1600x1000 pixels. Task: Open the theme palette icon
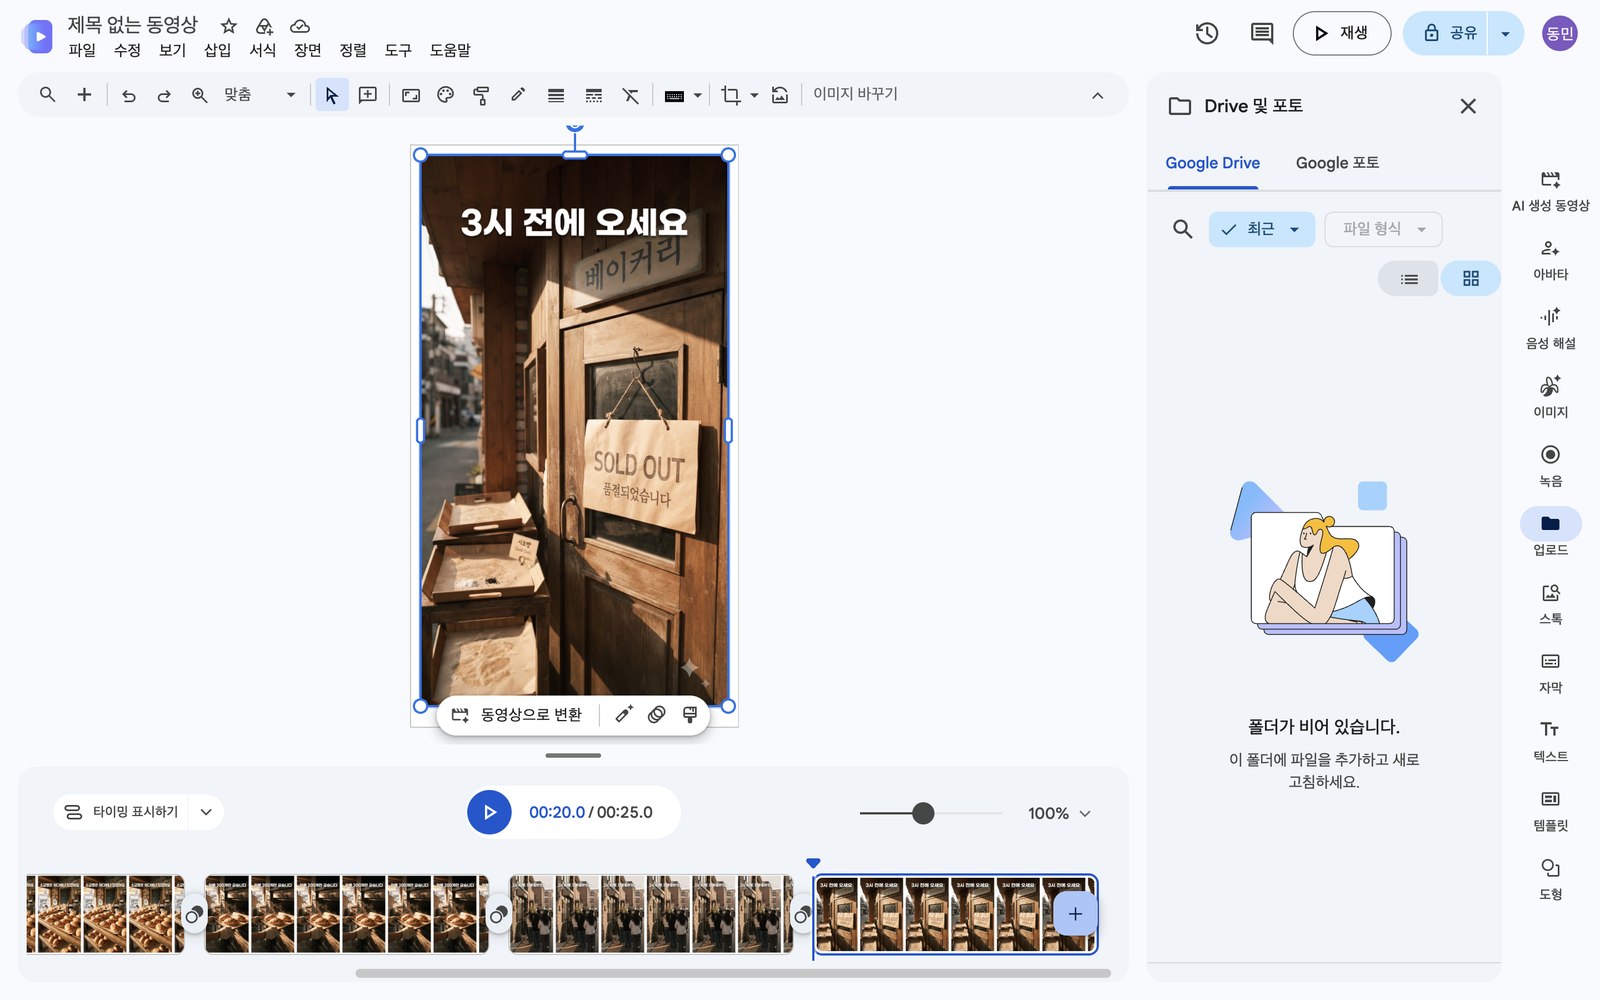(x=446, y=95)
